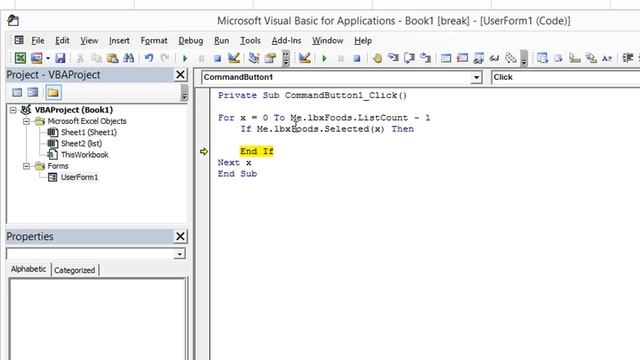Click the Click procedure box
The width and height of the screenshot is (640, 360).
565,77
